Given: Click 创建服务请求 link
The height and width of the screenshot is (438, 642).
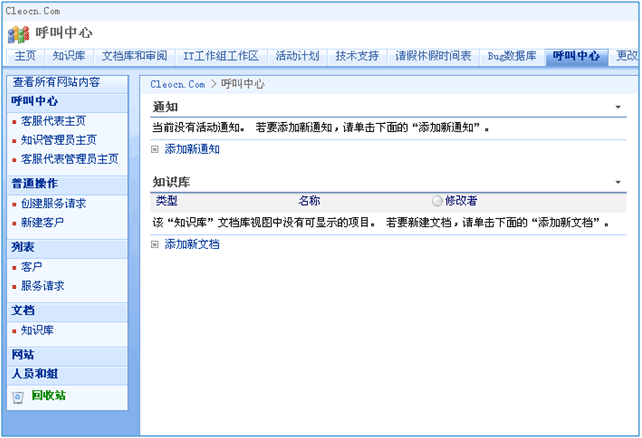Looking at the screenshot, I should pos(54,203).
